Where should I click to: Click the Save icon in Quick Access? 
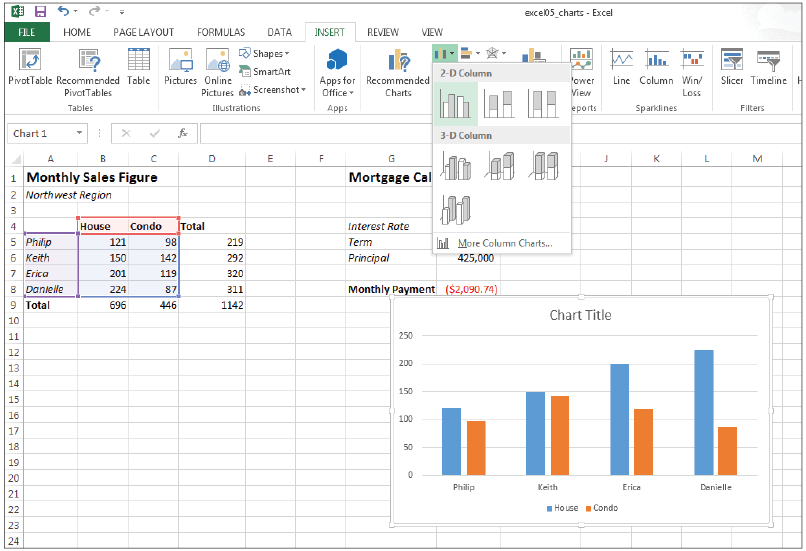point(40,11)
